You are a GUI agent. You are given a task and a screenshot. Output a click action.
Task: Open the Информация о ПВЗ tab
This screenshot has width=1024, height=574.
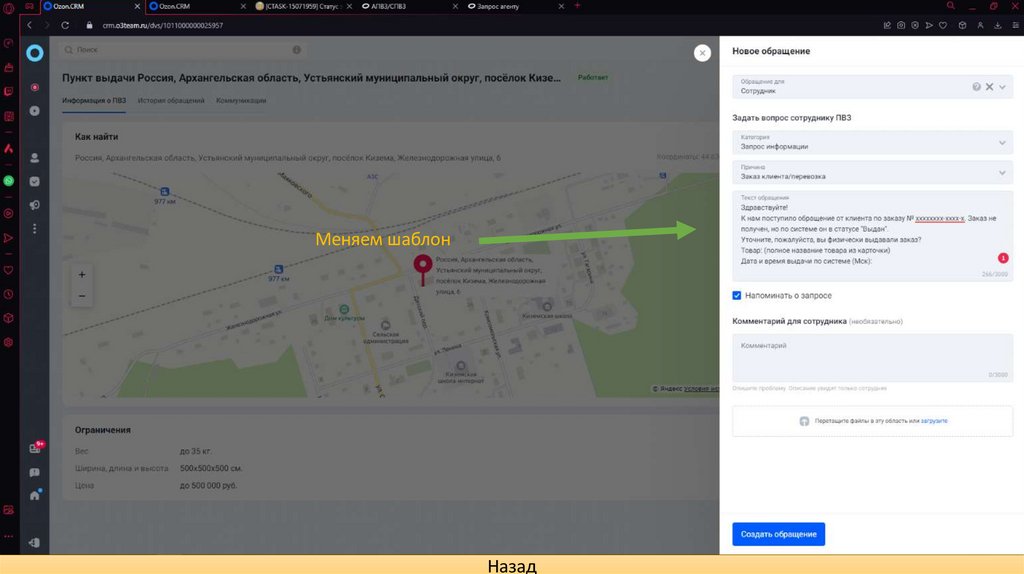pyautogui.click(x=94, y=101)
